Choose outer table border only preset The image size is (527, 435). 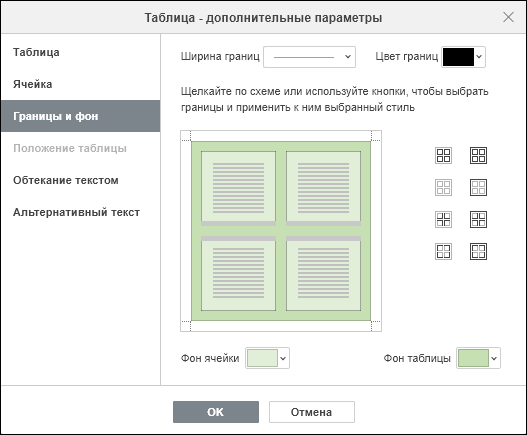(x=478, y=187)
